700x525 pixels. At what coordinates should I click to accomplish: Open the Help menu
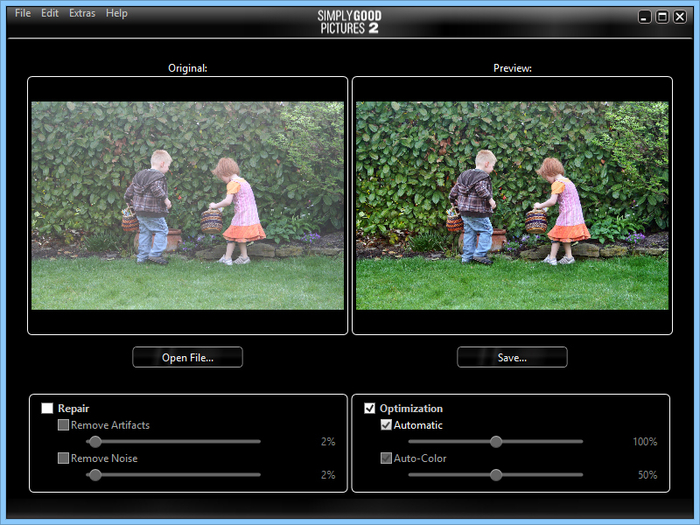pos(117,13)
